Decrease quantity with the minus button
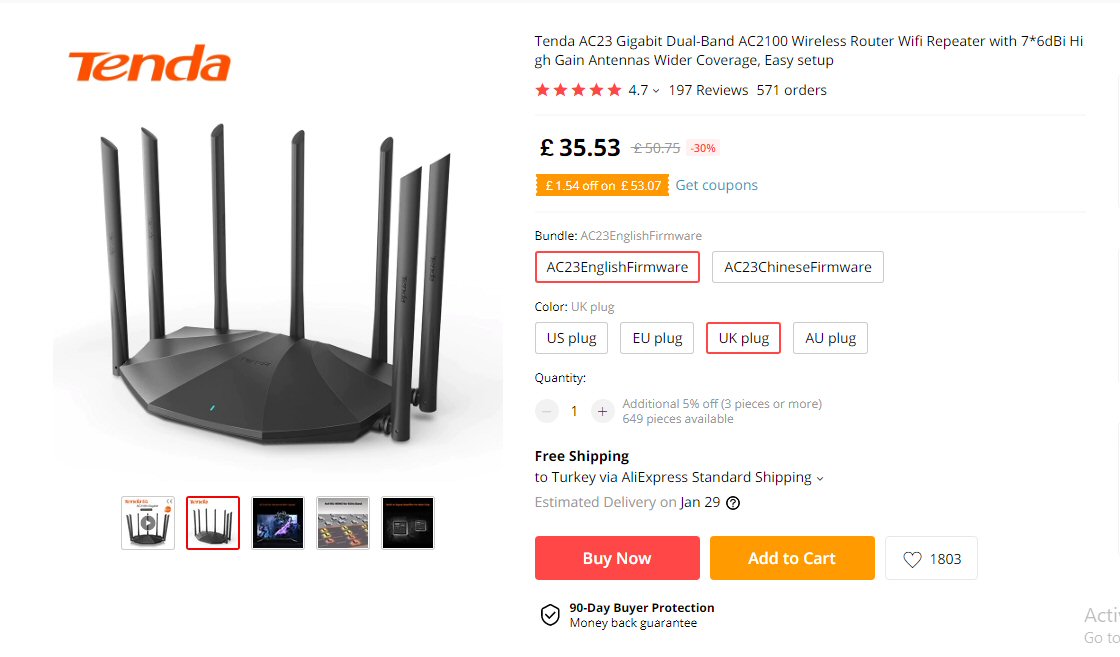 tap(547, 411)
